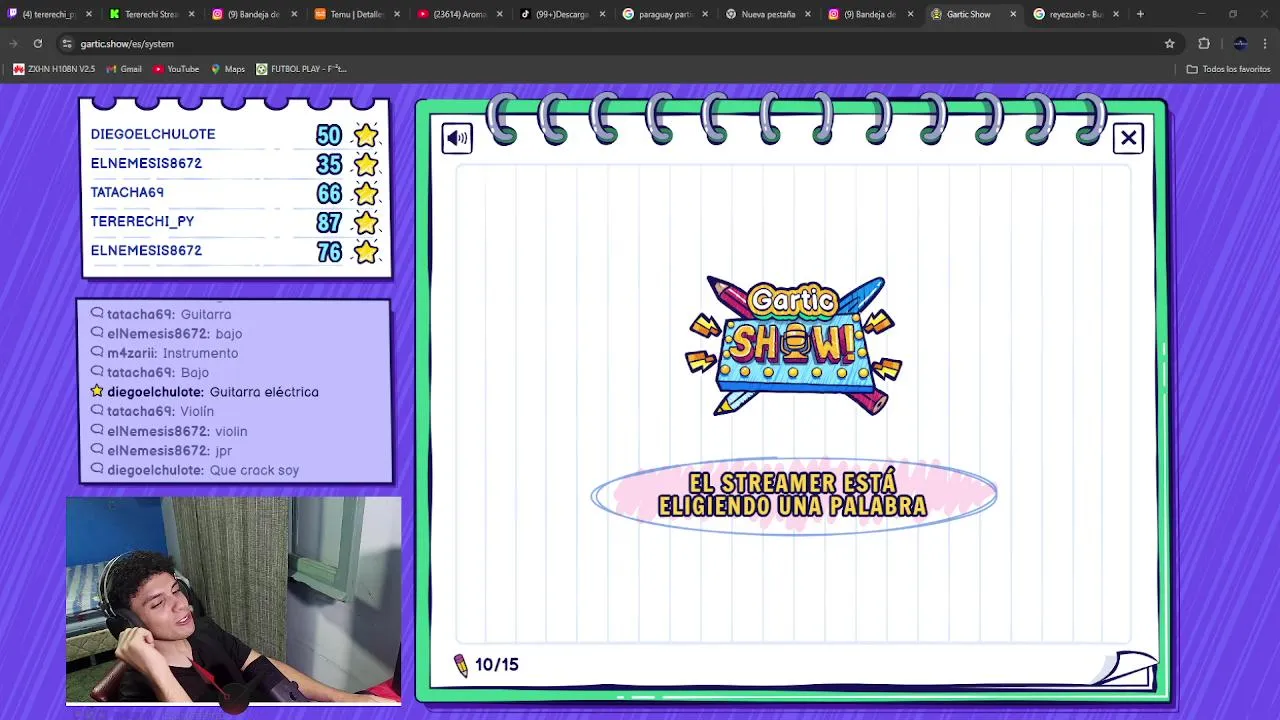Open a new browser tab
1280x720 pixels.
tap(1140, 14)
